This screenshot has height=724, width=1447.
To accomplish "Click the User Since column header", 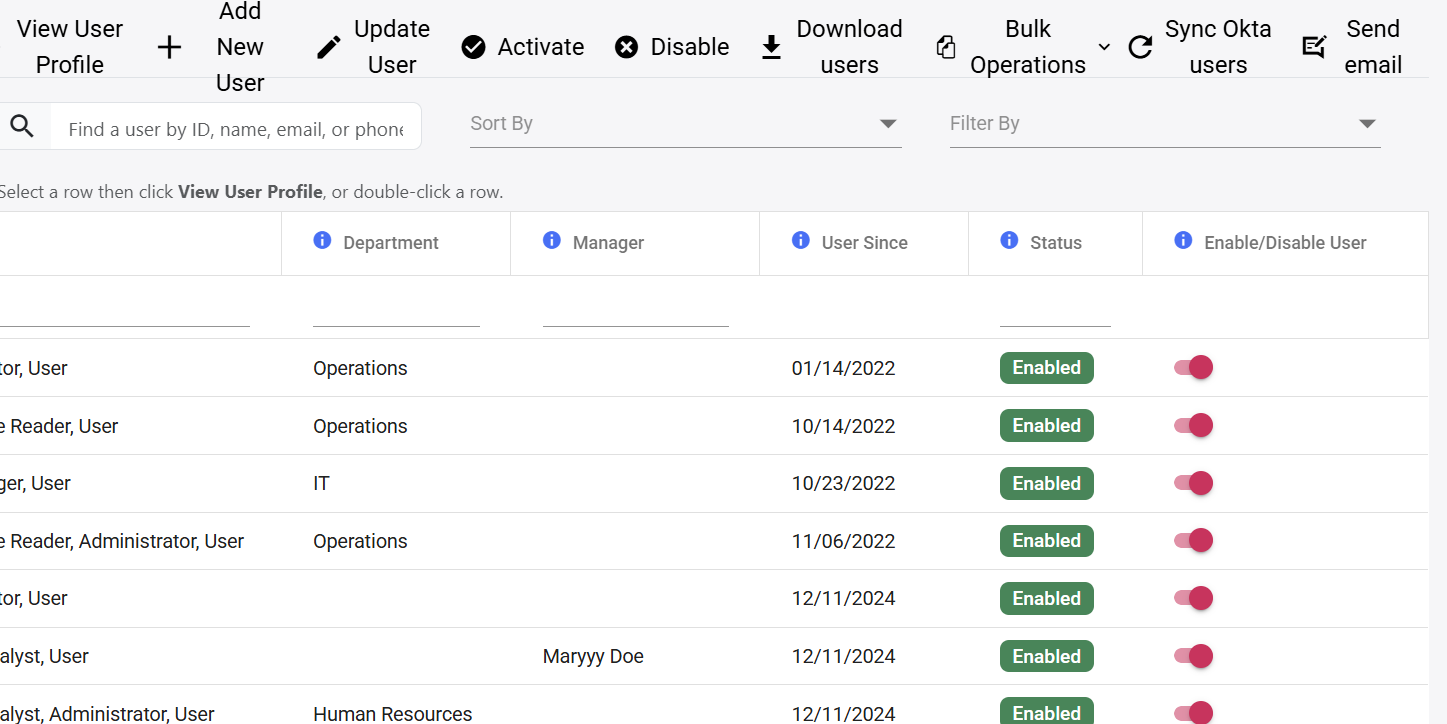I will (x=864, y=243).
